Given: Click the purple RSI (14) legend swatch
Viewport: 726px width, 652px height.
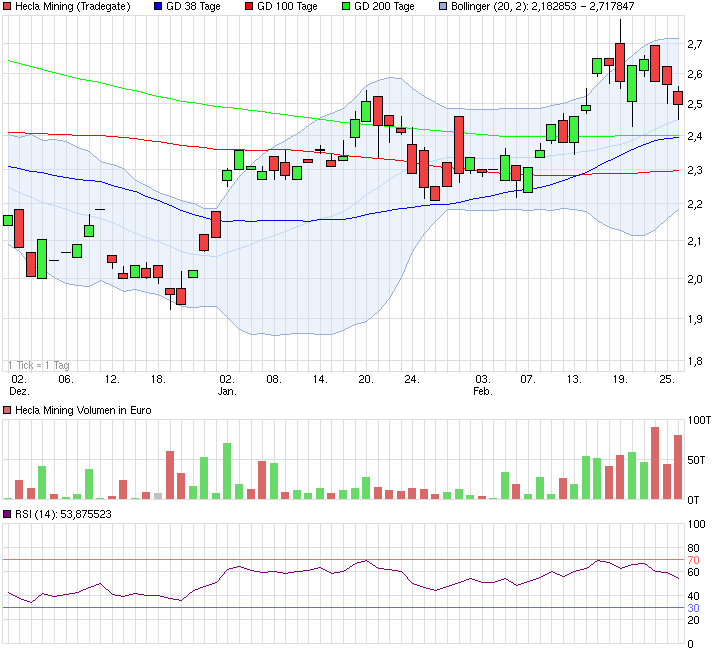Looking at the screenshot, I should tap(7, 514).
